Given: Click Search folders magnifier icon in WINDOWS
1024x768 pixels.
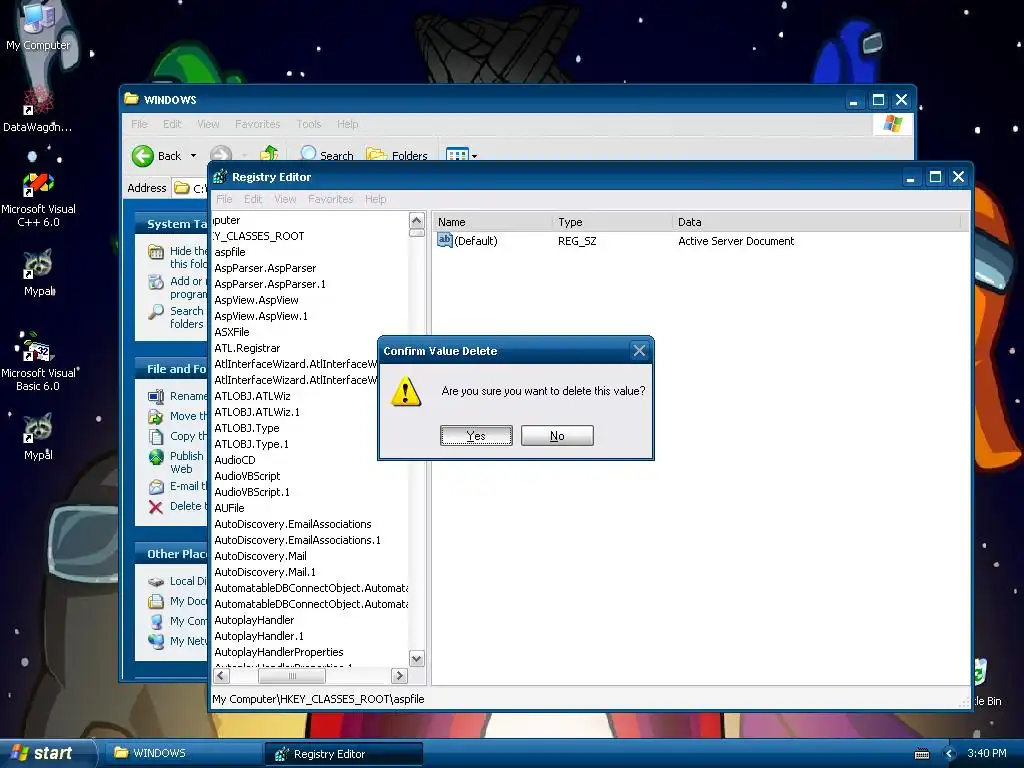Looking at the screenshot, I should pyautogui.click(x=155, y=312).
